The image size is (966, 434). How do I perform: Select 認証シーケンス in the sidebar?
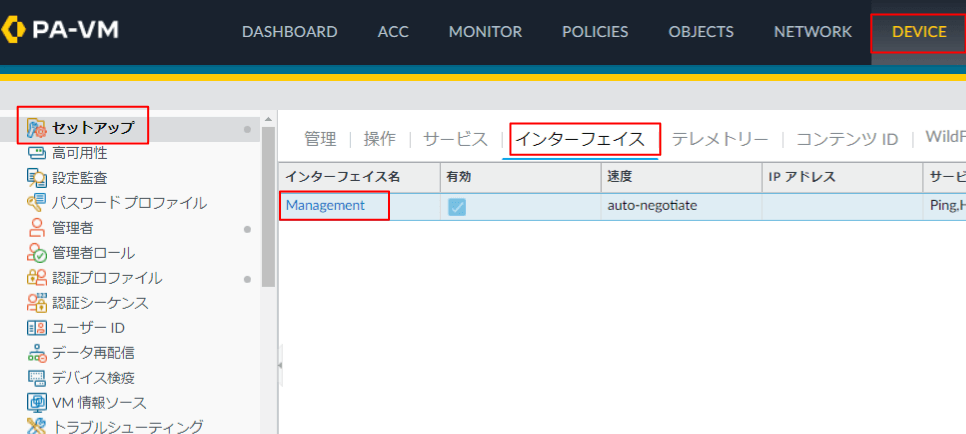coord(100,303)
